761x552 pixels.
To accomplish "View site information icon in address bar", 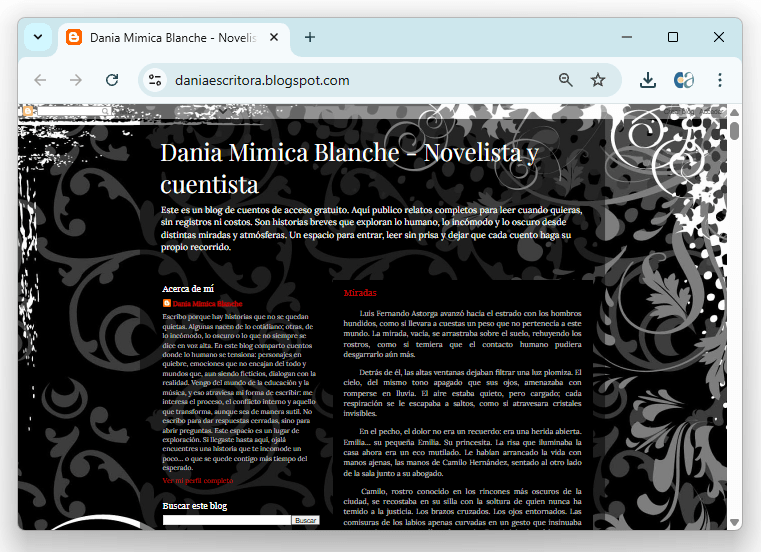I will [x=155, y=80].
